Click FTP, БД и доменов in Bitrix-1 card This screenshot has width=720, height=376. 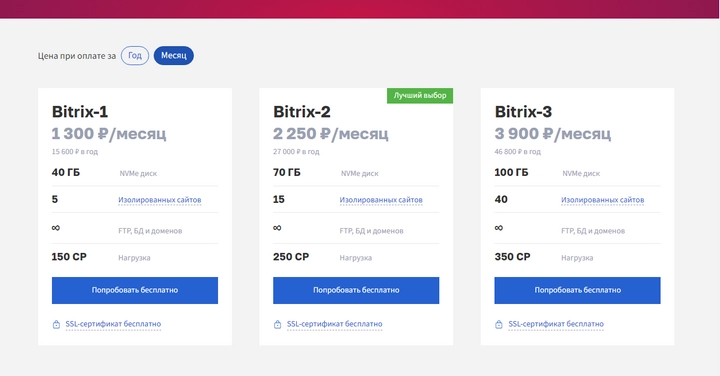(x=150, y=231)
